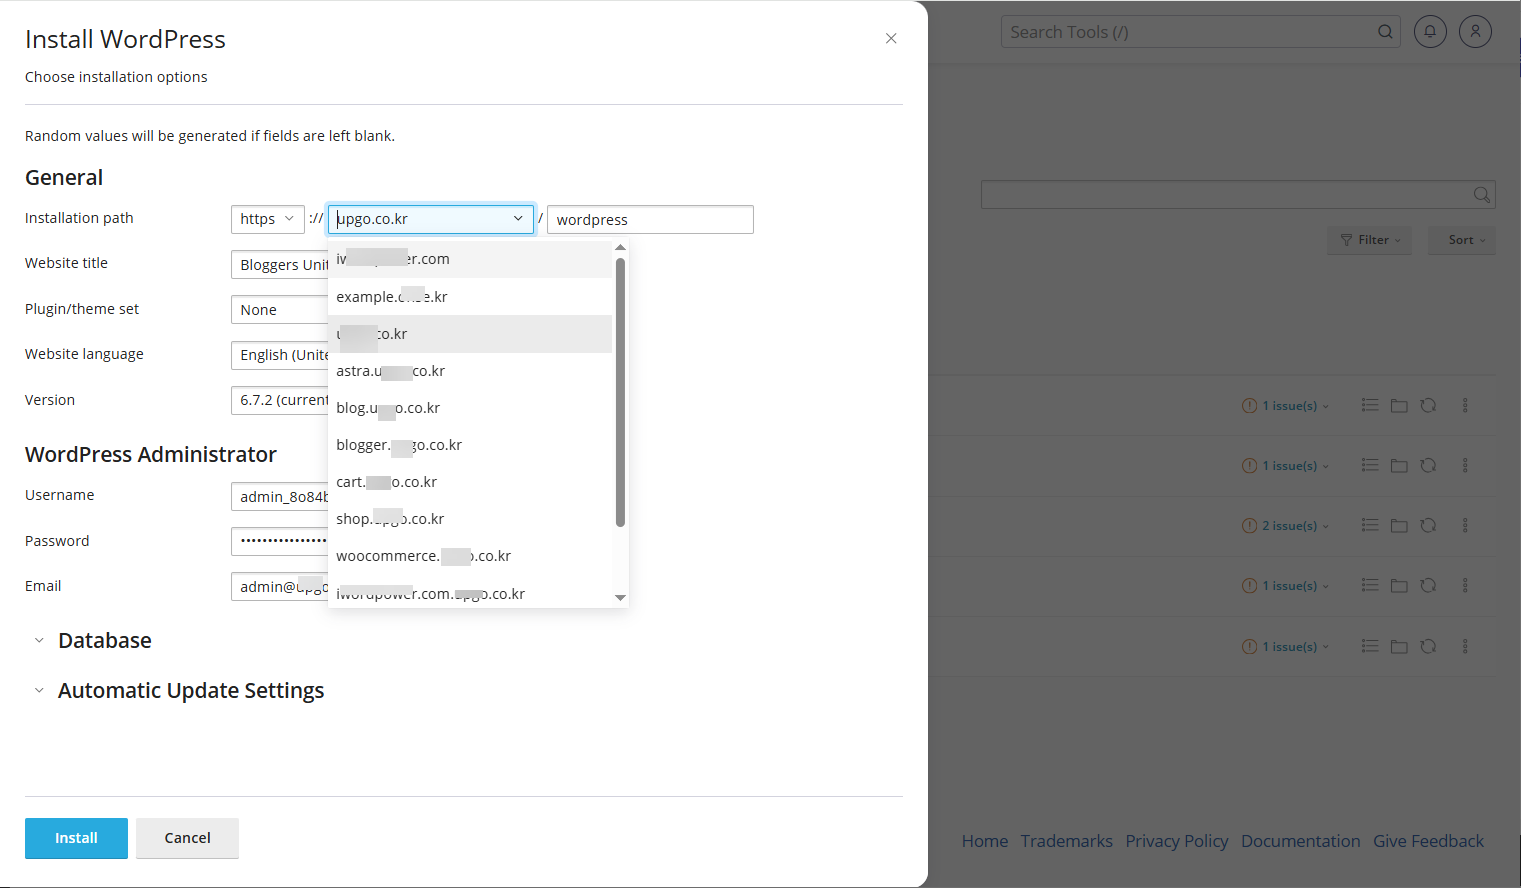
Task: Click the Search Tools magnifier icon
Action: [x=1385, y=32]
